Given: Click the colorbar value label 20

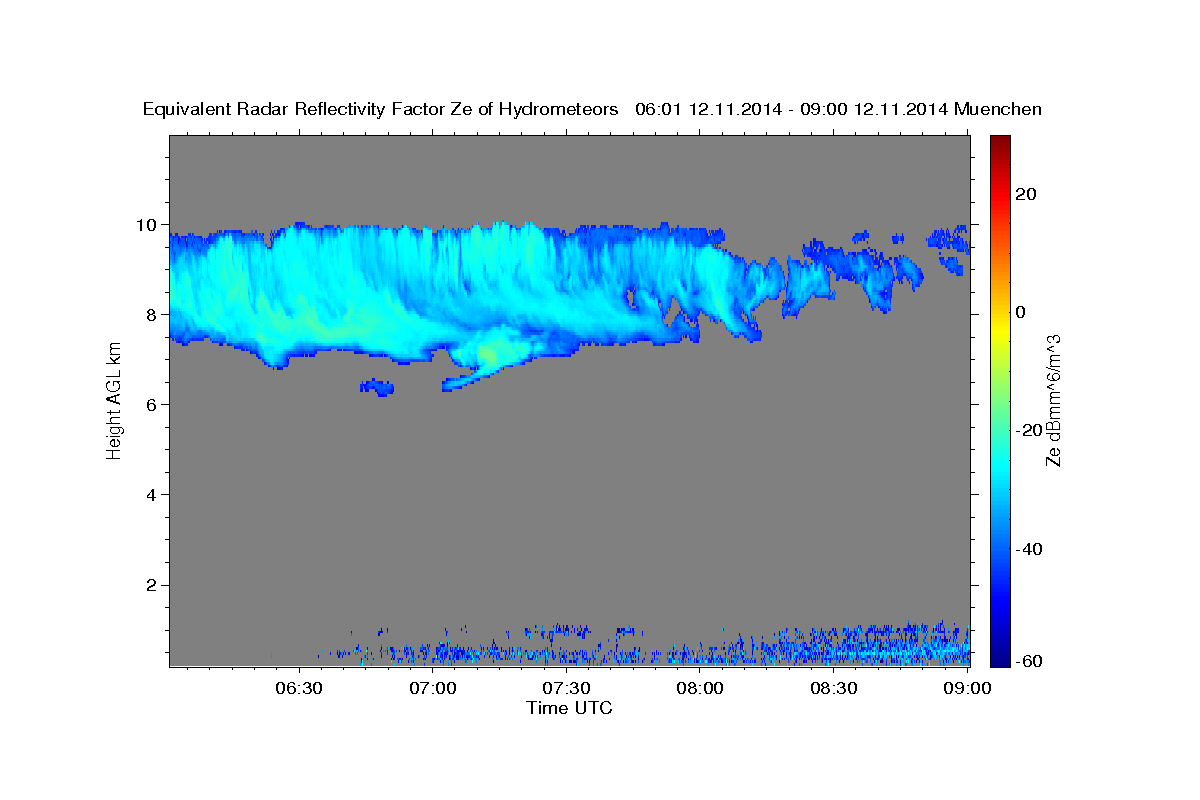Looking at the screenshot, I should [1026, 194].
